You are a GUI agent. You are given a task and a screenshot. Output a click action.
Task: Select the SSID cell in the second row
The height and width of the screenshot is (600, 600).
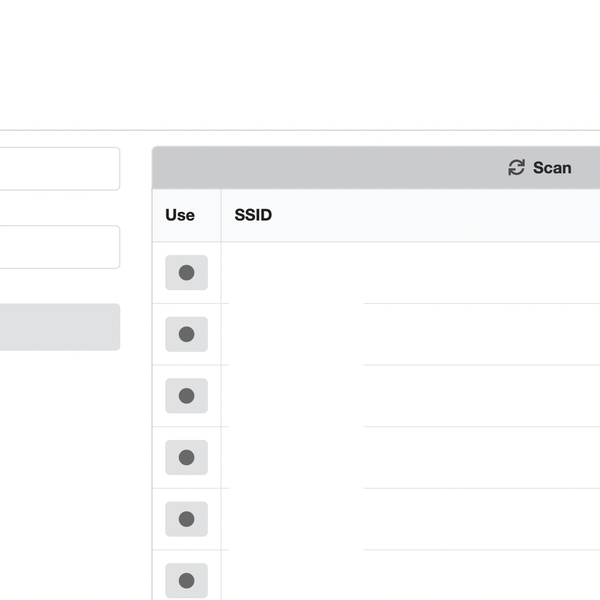(x=400, y=334)
